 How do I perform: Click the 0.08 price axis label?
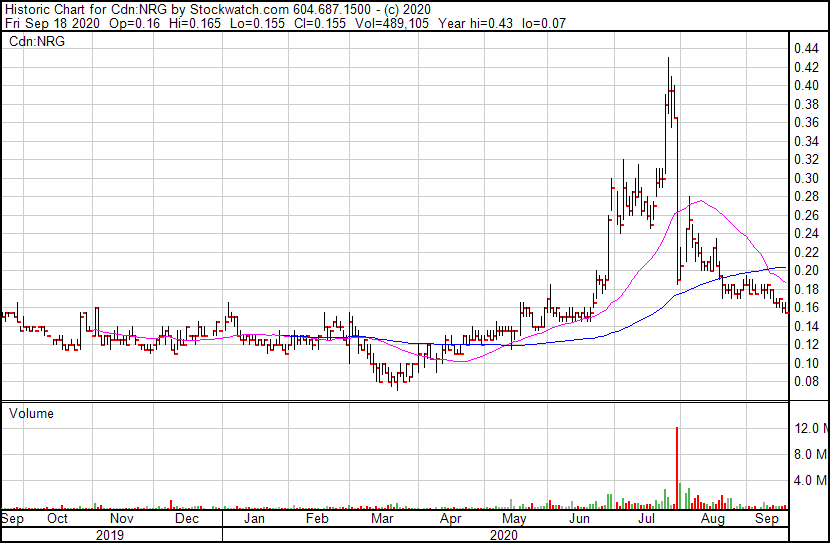coord(806,381)
